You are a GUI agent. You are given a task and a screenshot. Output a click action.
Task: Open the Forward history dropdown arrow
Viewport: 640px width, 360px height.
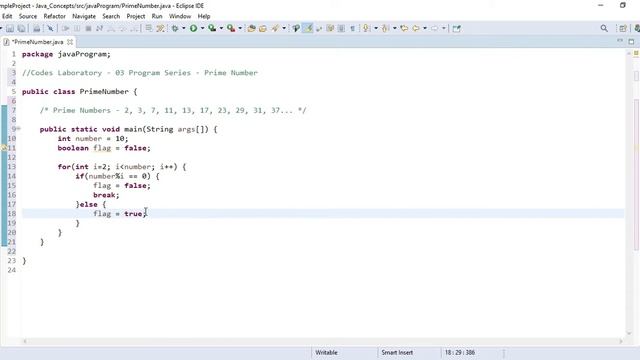pyautogui.click(x=443, y=28)
